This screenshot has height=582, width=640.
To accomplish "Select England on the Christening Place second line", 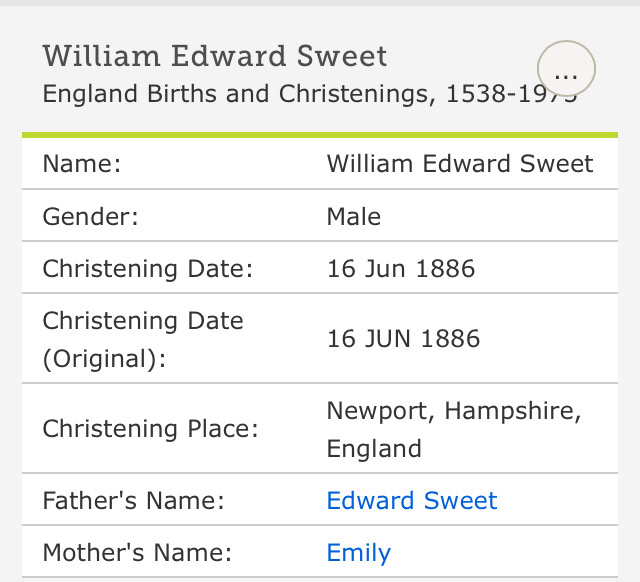I will (x=374, y=447).
